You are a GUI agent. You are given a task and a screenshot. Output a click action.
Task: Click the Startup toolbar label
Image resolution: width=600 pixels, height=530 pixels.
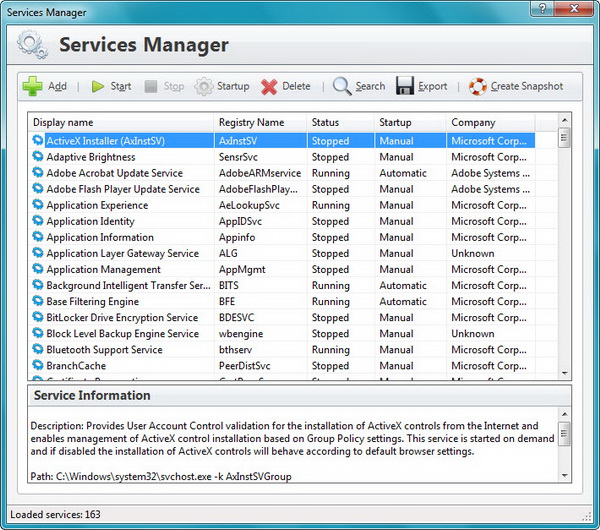233,86
